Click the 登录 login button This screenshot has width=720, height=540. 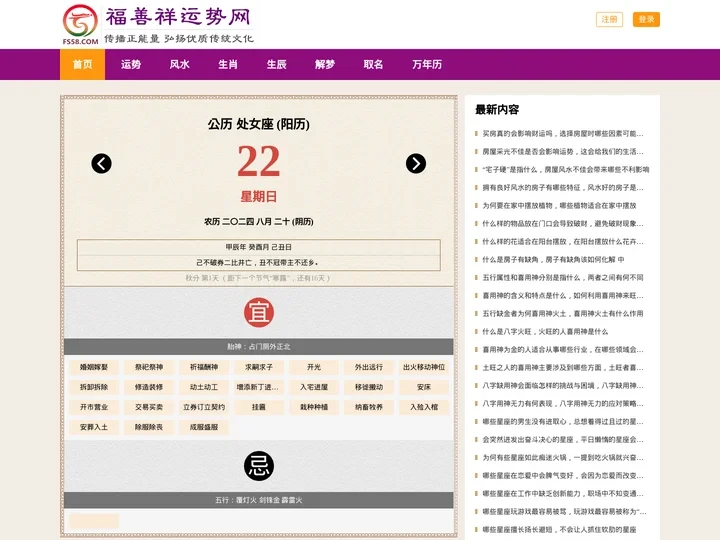(x=646, y=19)
